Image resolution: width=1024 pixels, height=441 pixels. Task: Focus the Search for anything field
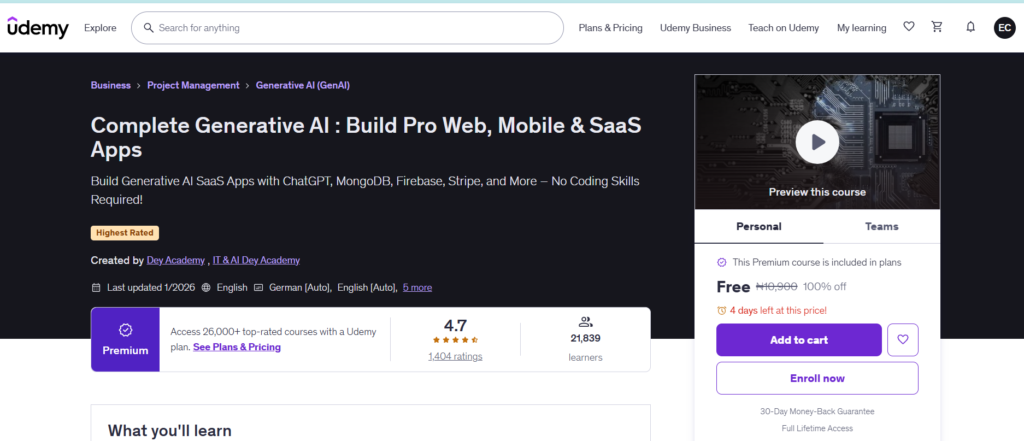pos(347,28)
